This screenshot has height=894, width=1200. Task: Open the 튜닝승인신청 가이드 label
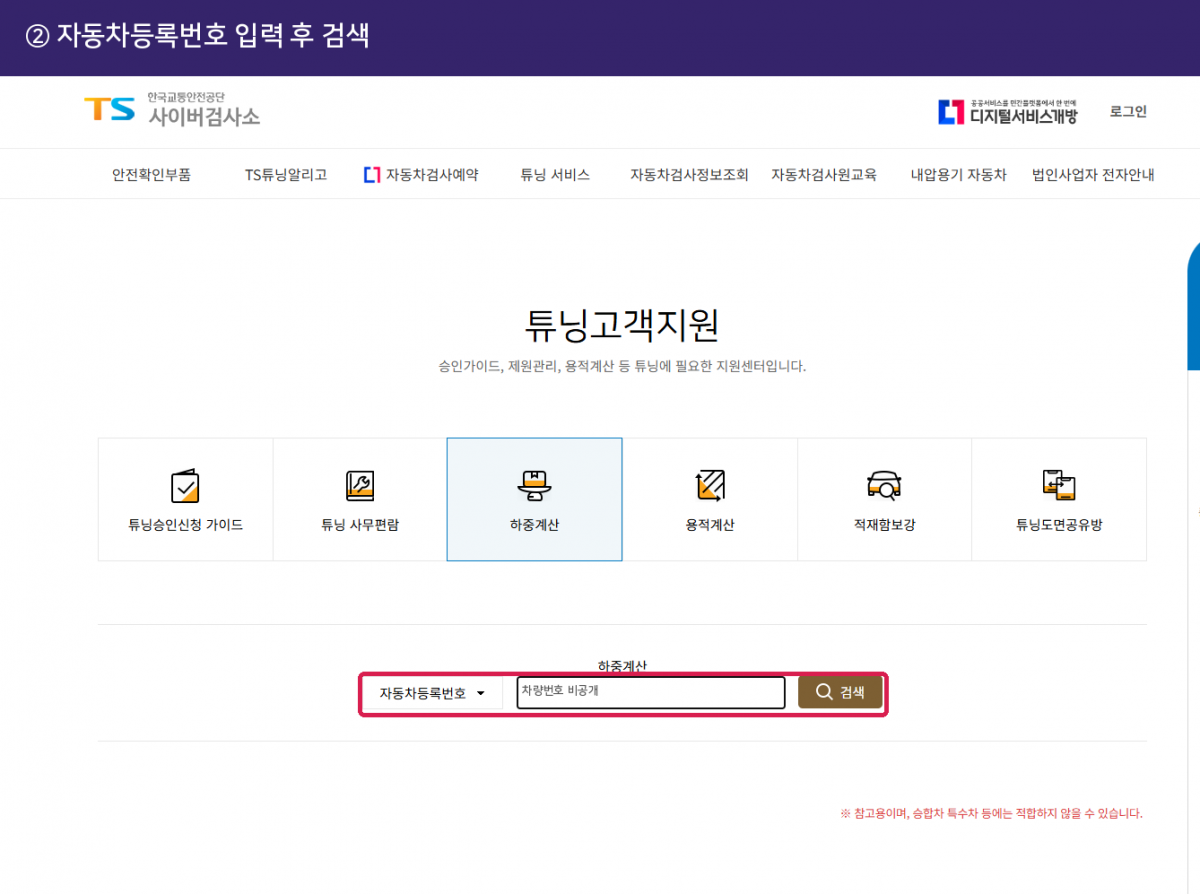185,525
